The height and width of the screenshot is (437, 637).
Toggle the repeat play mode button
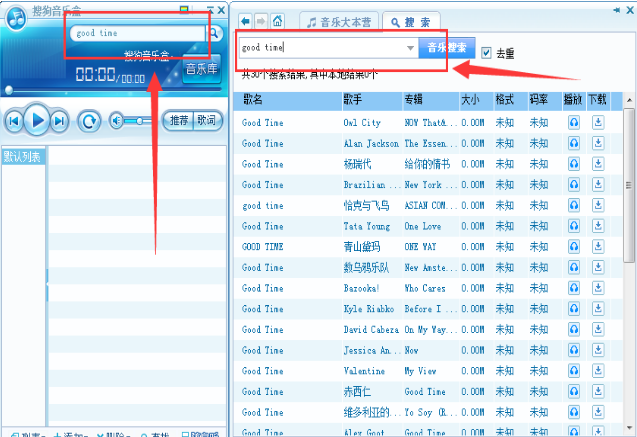[x=89, y=121]
